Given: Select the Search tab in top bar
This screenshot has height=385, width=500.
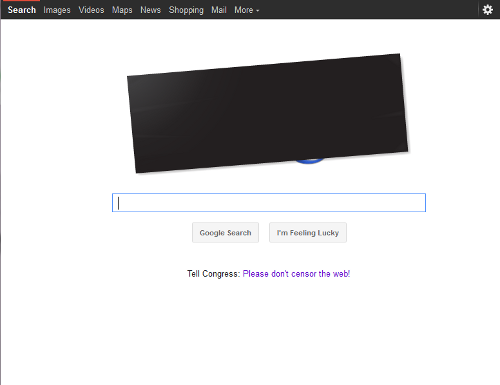Looking at the screenshot, I should 22,10.
